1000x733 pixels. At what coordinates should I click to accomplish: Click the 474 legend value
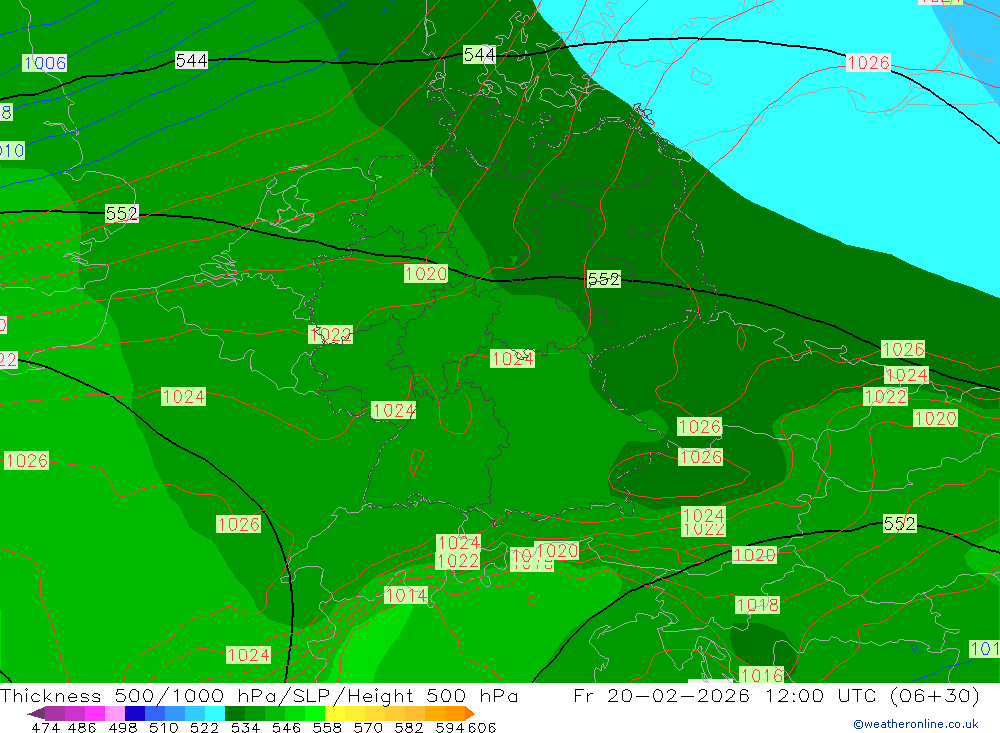click(x=45, y=728)
